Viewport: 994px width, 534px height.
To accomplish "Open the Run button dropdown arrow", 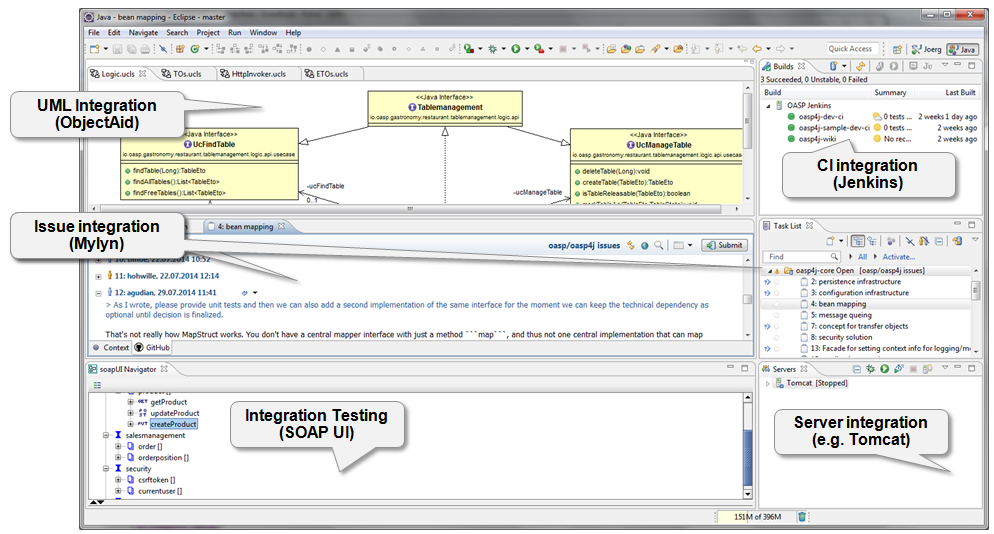I will [527, 49].
